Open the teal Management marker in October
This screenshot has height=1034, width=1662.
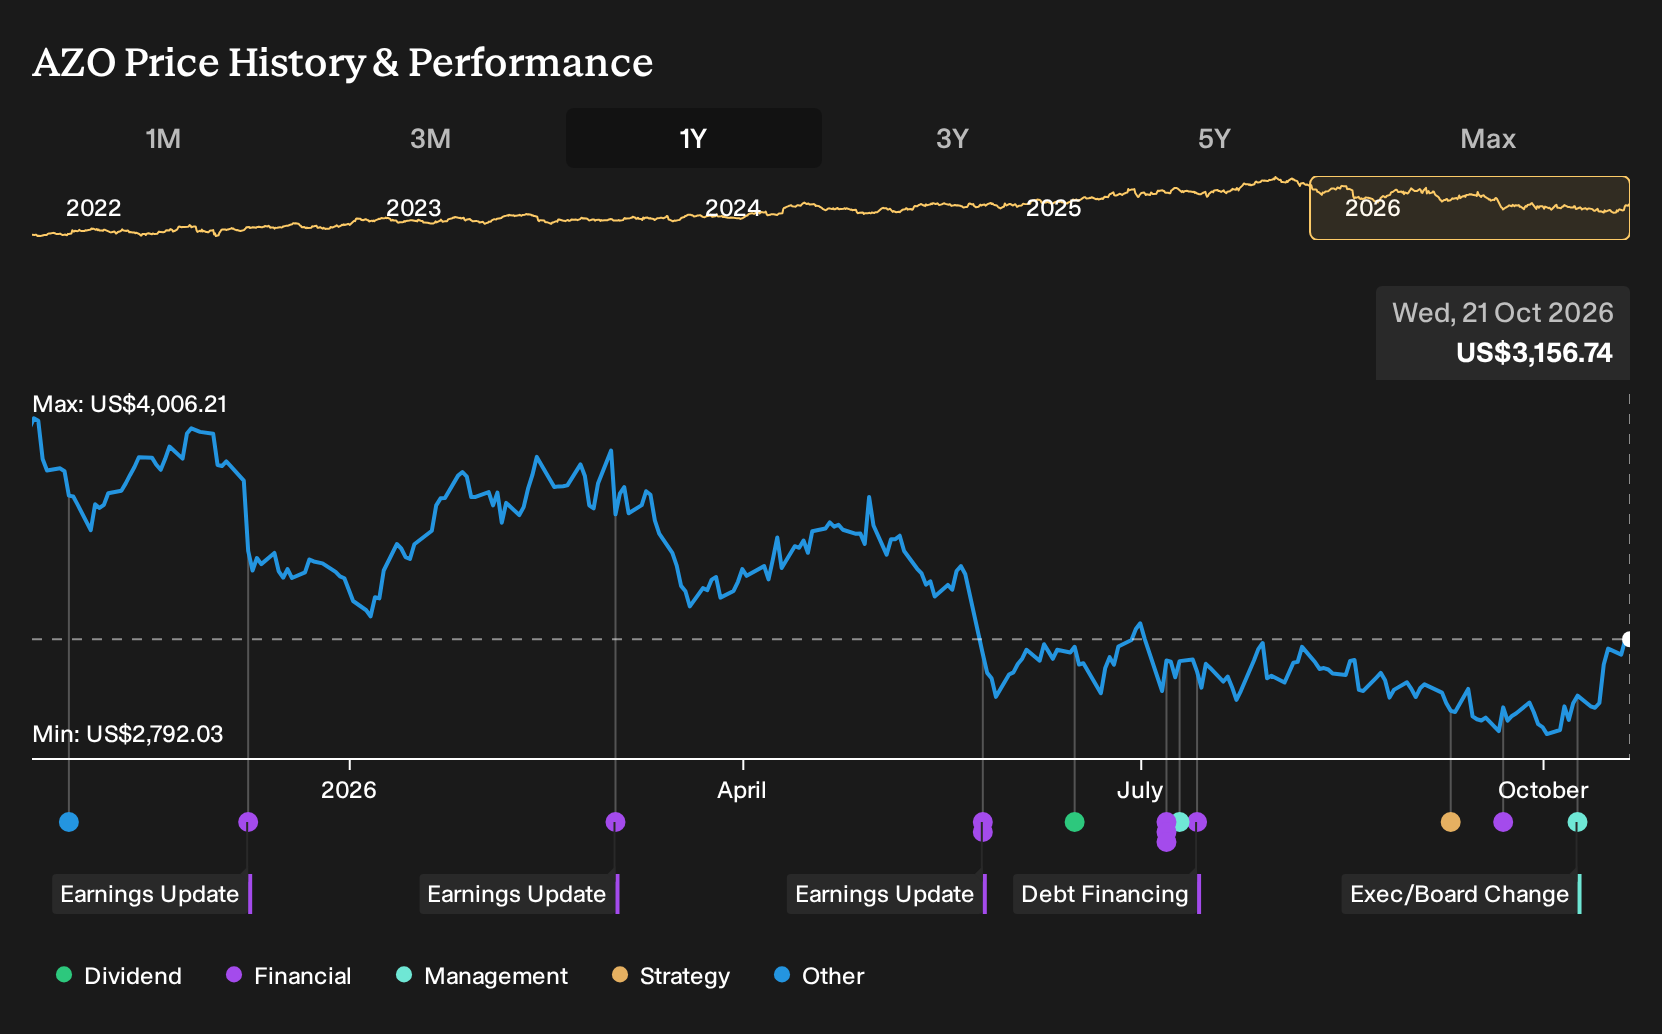pyautogui.click(x=1577, y=822)
